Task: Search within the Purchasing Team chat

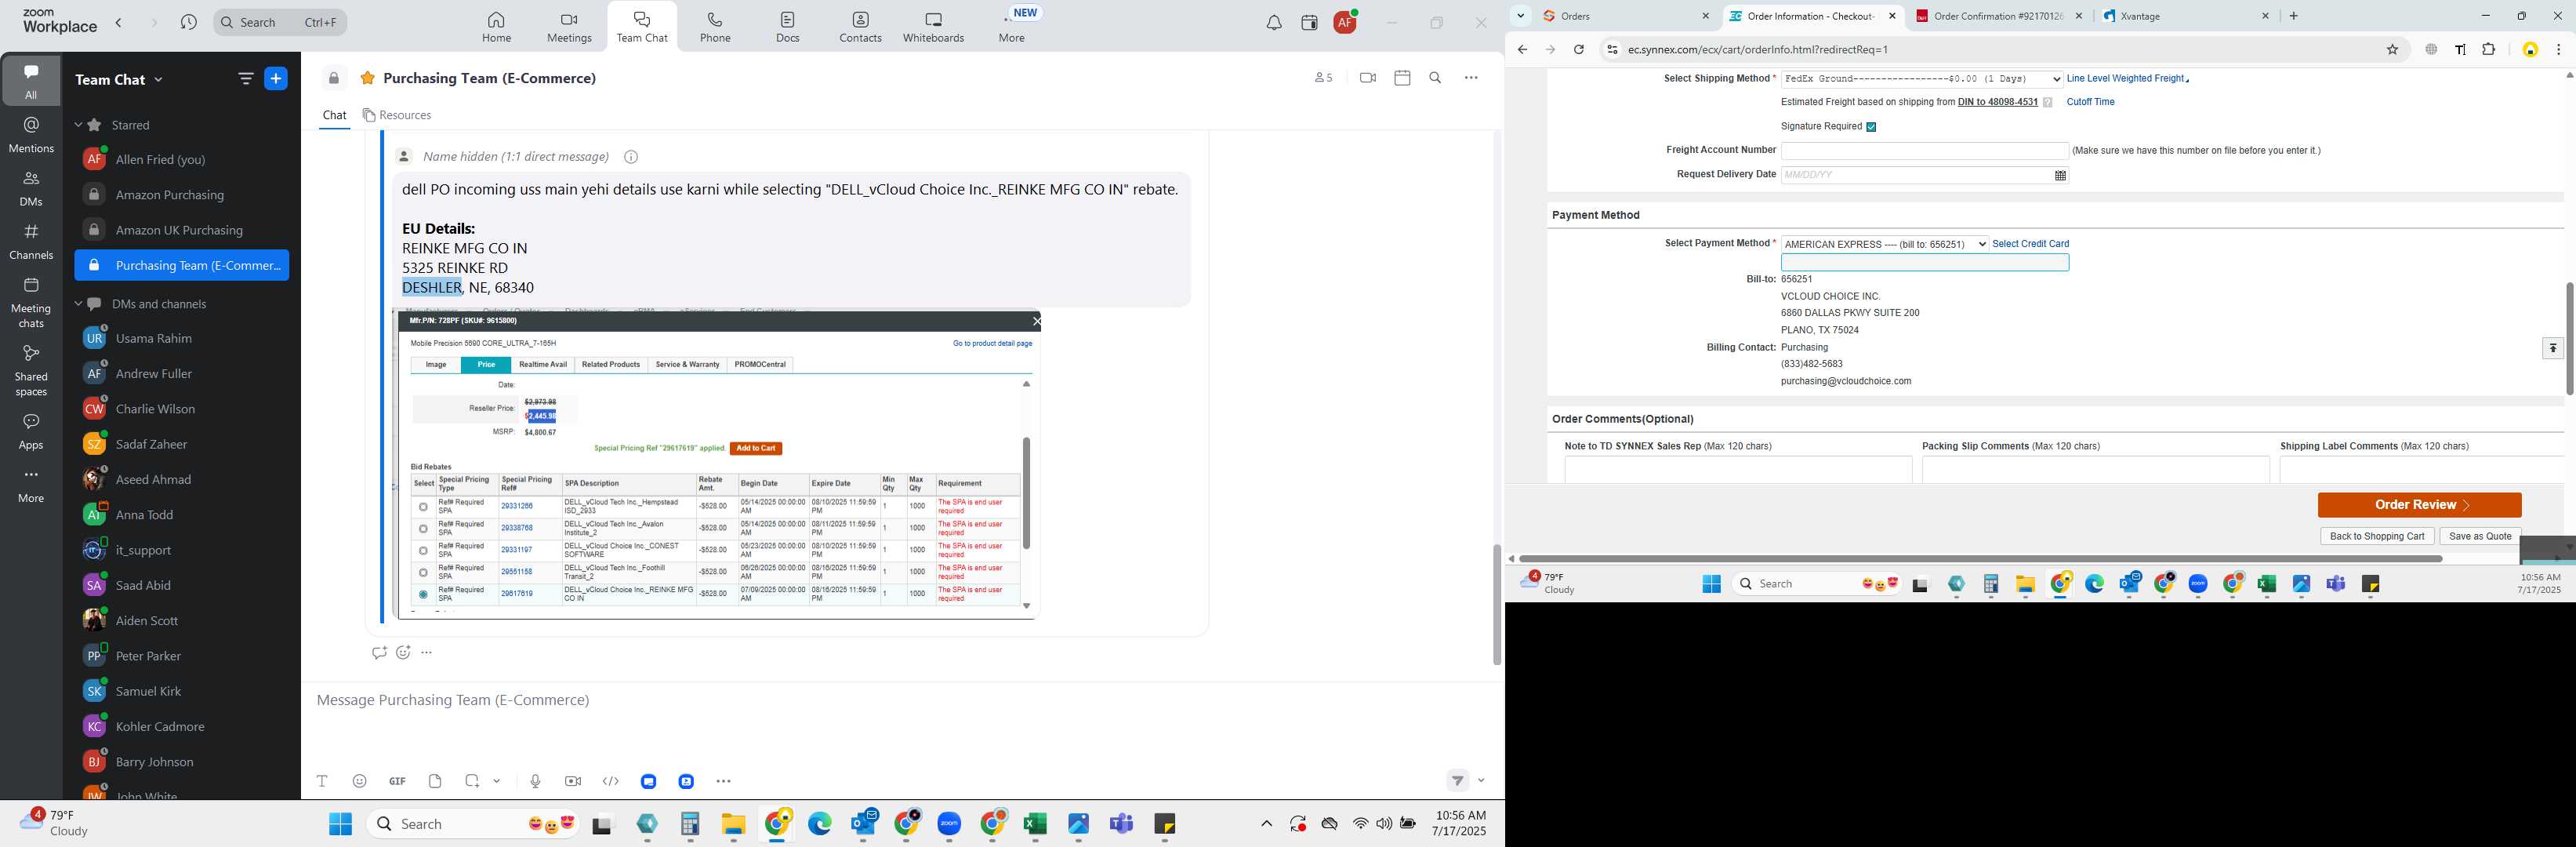Action: point(1435,78)
